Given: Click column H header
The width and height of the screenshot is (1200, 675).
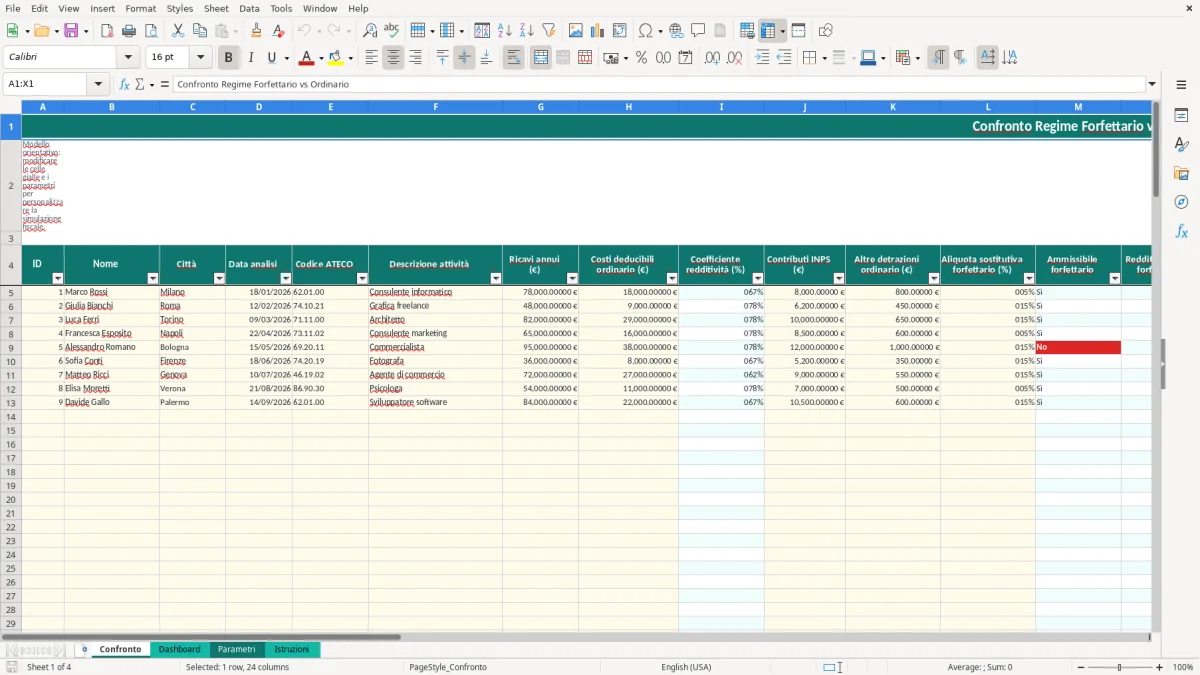Looking at the screenshot, I should point(628,106).
